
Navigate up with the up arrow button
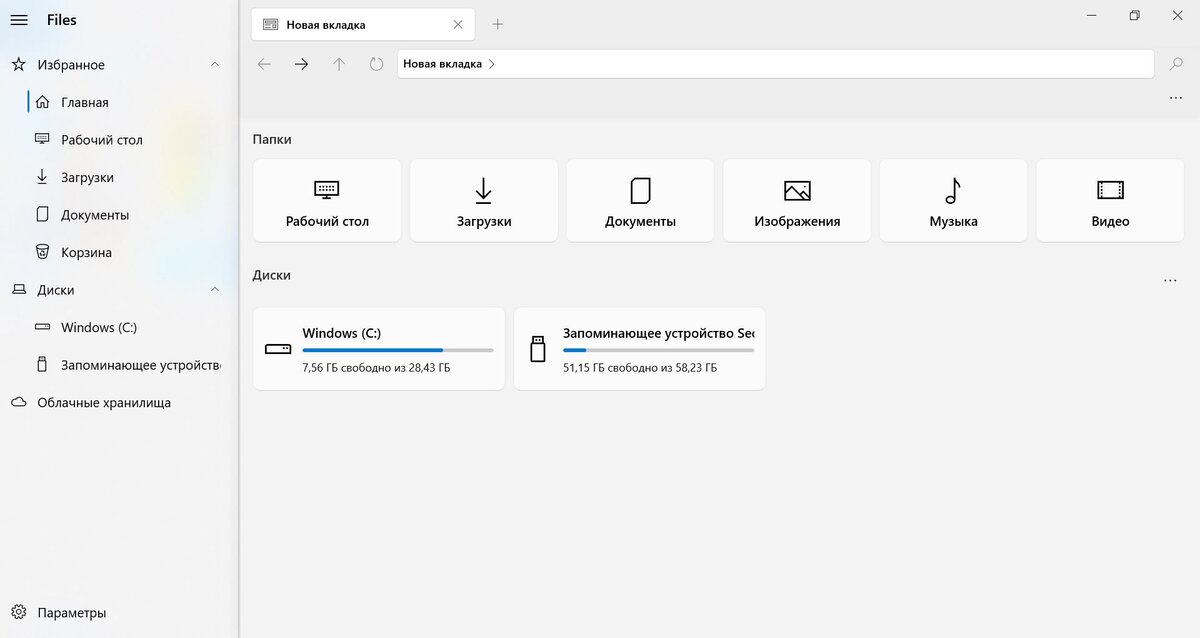(x=339, y=64)
